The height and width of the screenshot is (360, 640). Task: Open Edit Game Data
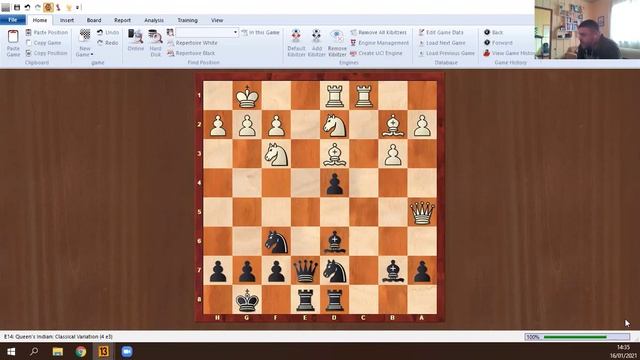point(441,32)
